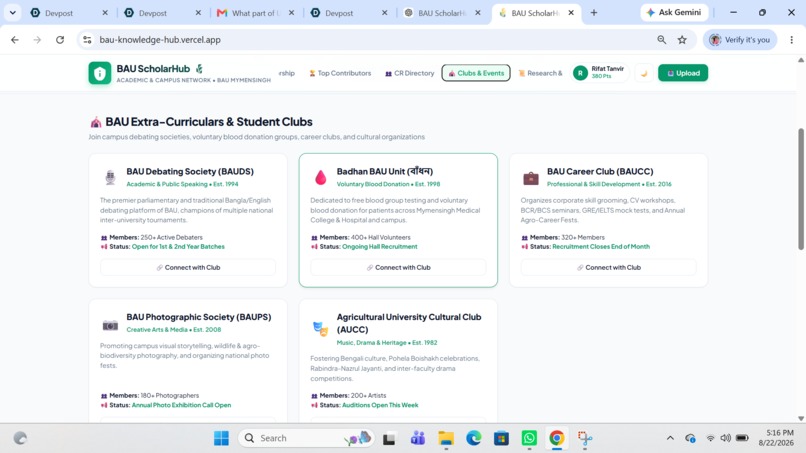Toggle dark mode moon icon

click(x=644, y=73)
